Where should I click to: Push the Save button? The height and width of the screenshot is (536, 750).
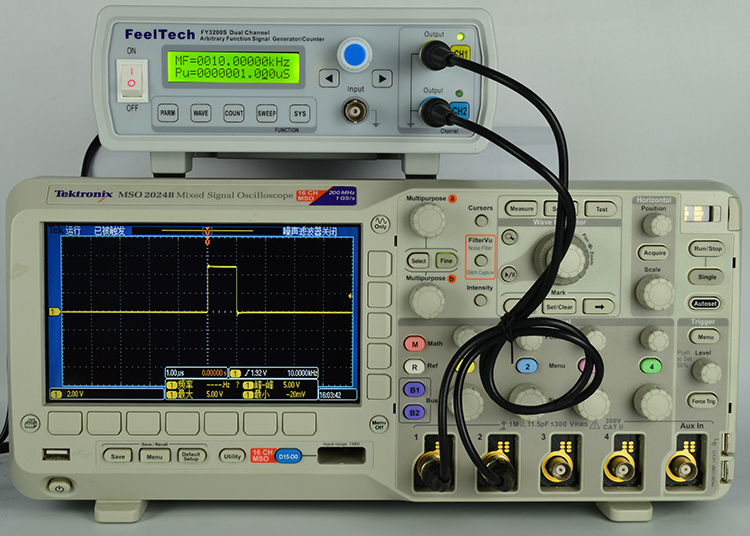click(117, 456)
